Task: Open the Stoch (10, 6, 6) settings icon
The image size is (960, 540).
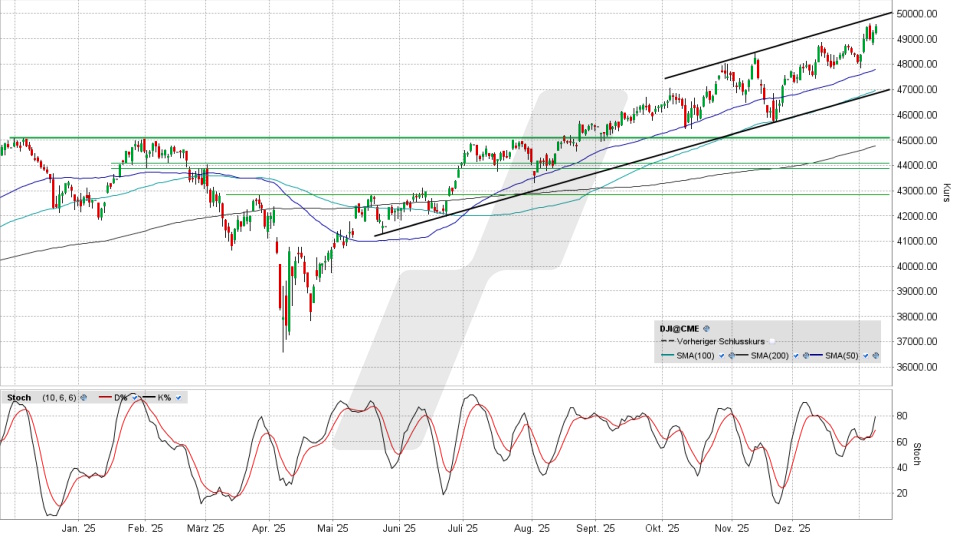Action: tap(84, 398)
